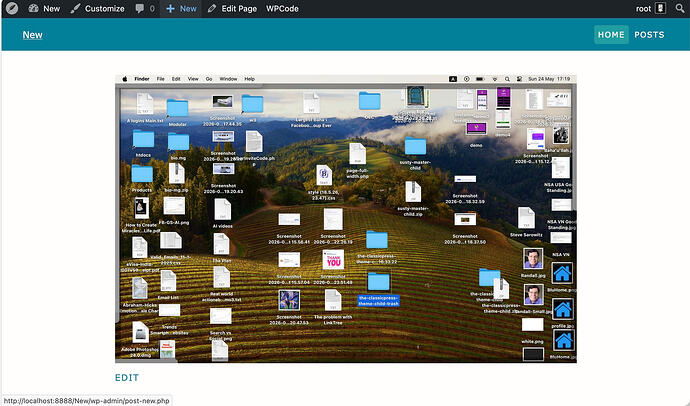Click Go menu in the embedded desktop screenshot
Viewport: 690px width, 406px height.
coord(209,79)
